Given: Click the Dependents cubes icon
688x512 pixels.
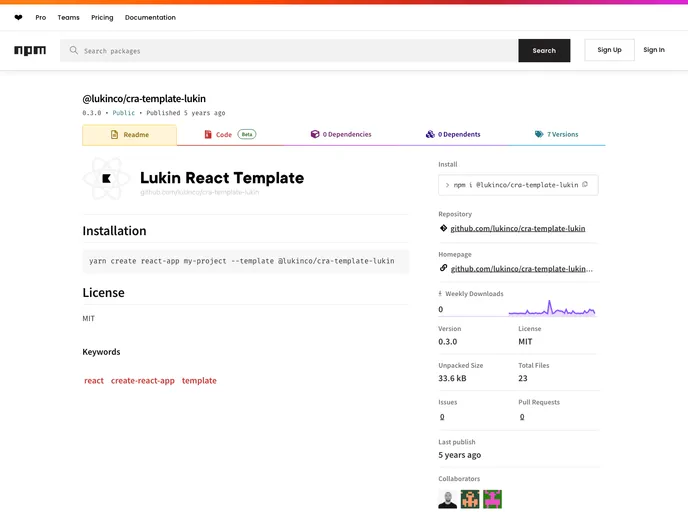Looking at the screenshot, I should pyautogui.click(x=430, y=134).
